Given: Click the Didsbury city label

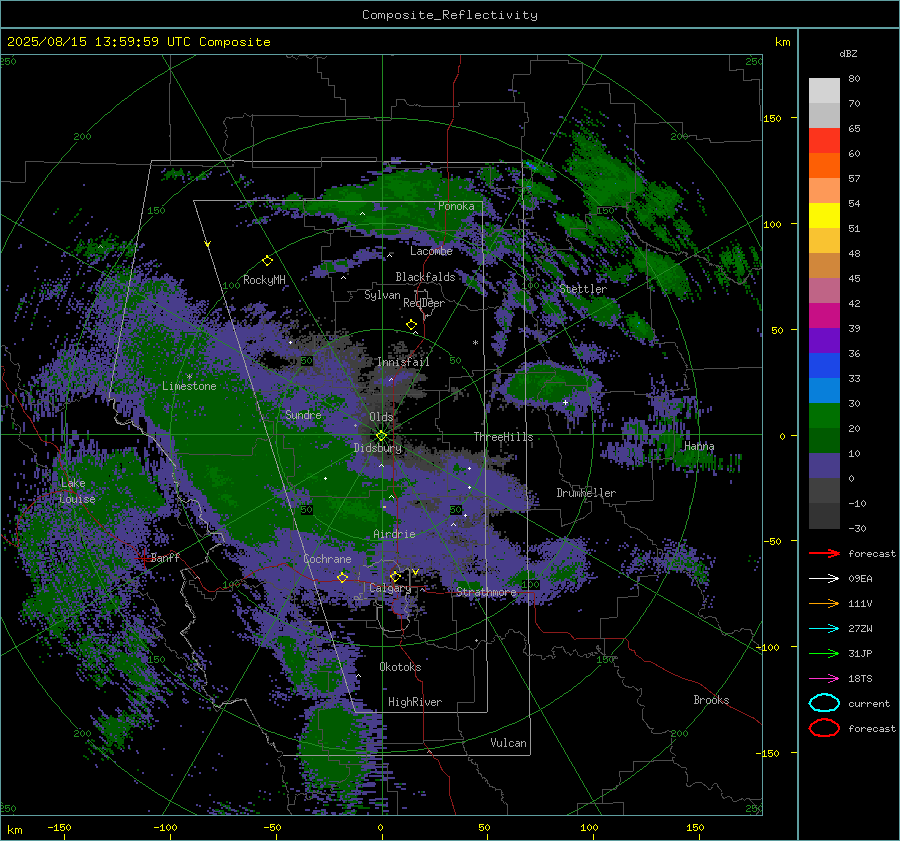Looking at the screenshot, I should (378, 448).
